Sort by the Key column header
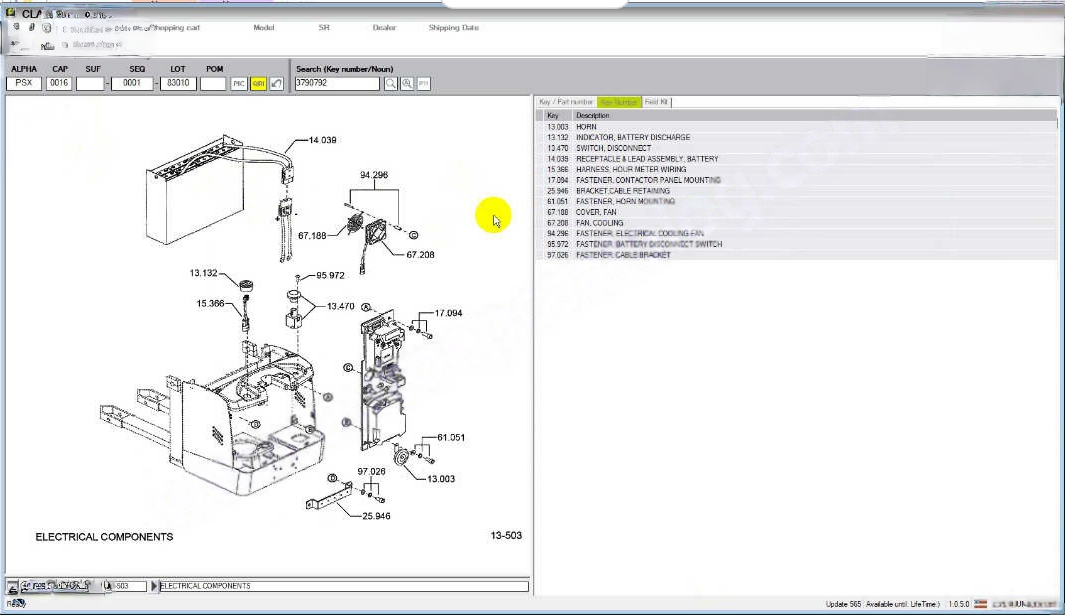The image size is (1065, 615). [x=553, y=115]
